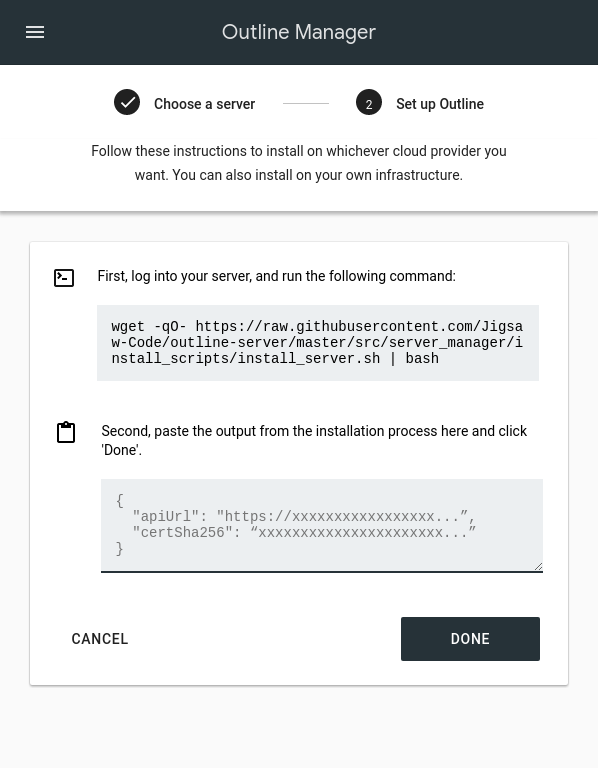Click the "First, log into your server" instruction
Screen dimensions: 598x768
click(x=276, y=276)
